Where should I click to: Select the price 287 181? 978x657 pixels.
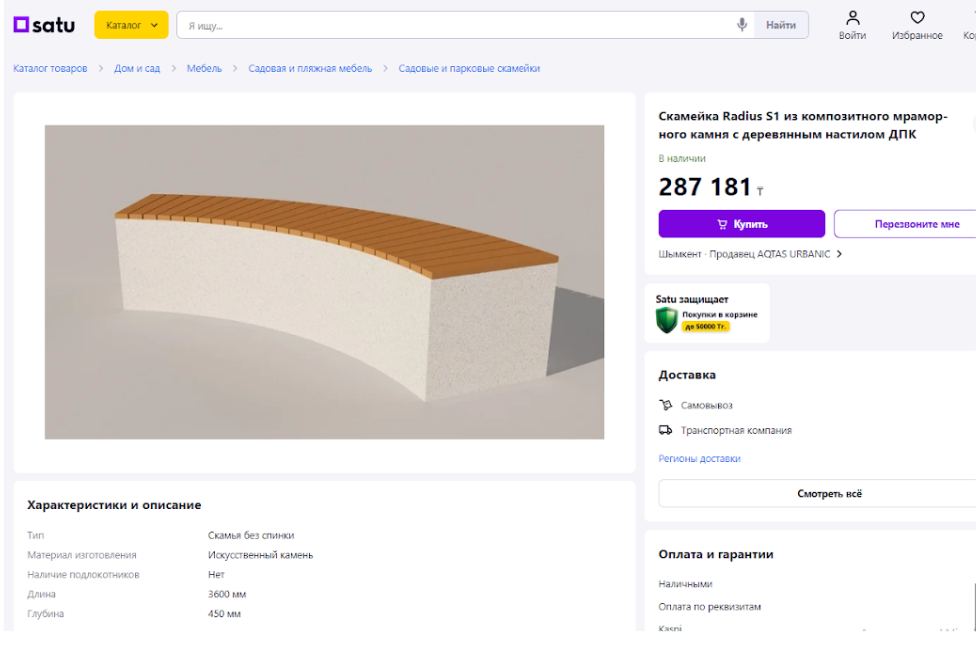point(705,187)
